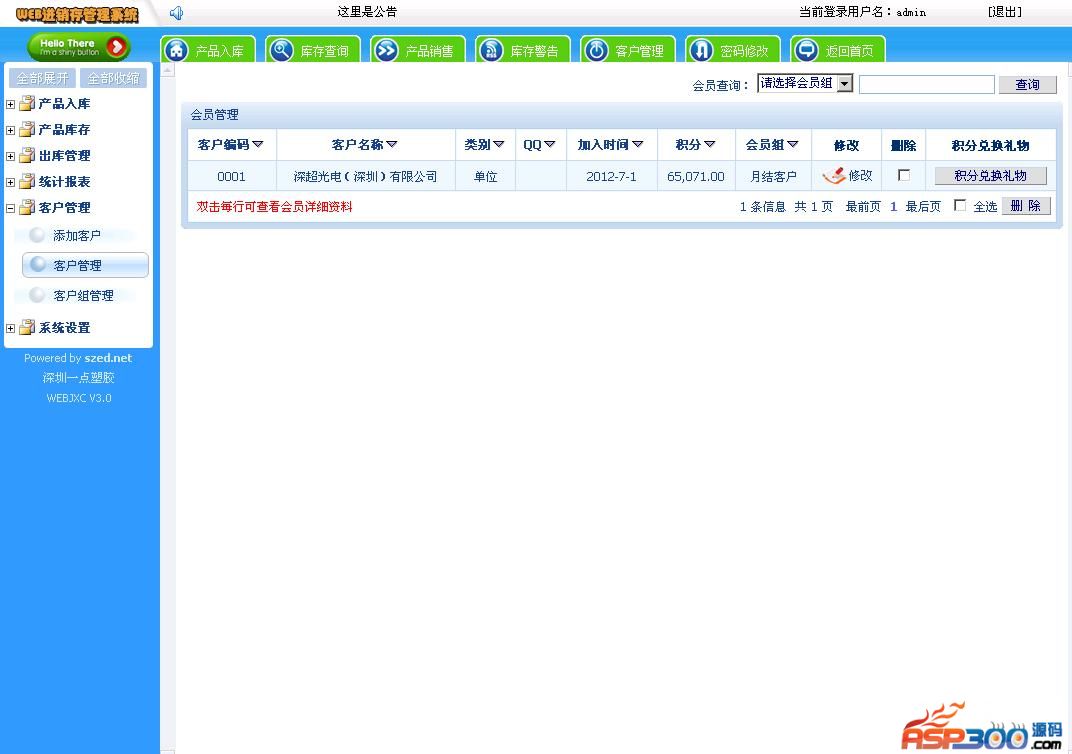The width and height of the screenshot is (1072, 754).
Task: Click the 65,071.00 points cell
Action: [x=695, y=176]
